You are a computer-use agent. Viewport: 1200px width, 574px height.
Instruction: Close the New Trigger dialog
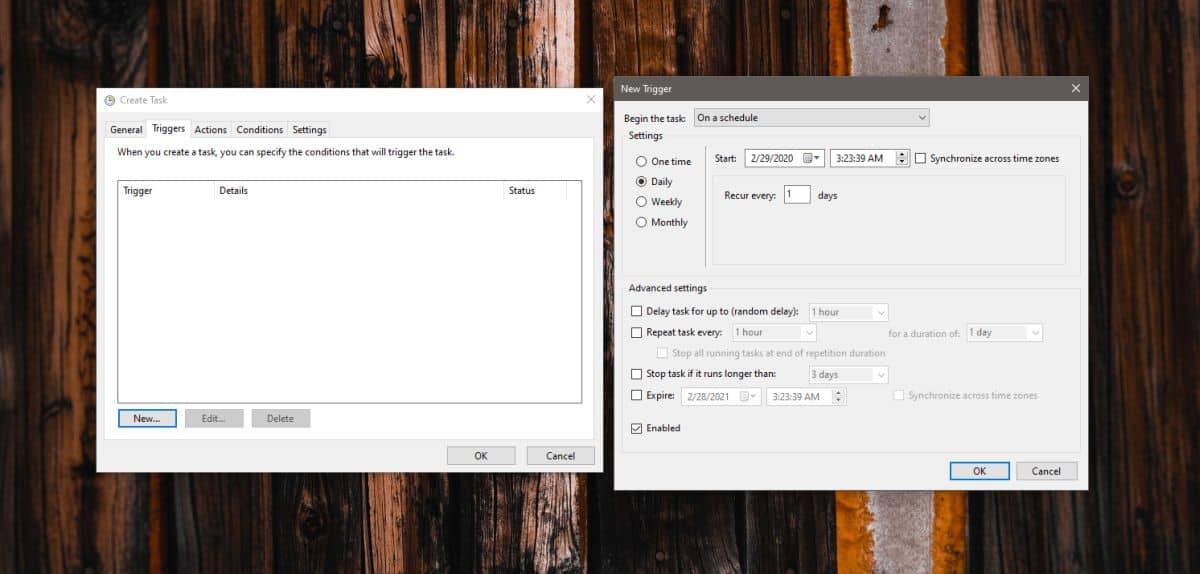tap(1075, 89)
